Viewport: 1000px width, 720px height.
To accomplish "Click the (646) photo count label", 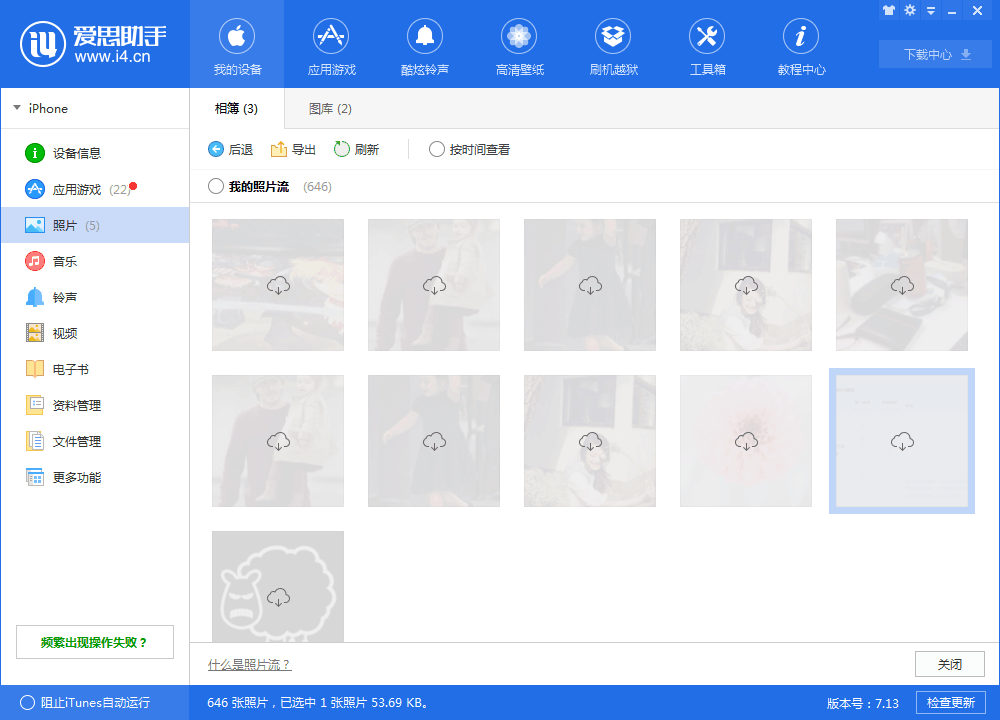I will click(x=317, y=187).
